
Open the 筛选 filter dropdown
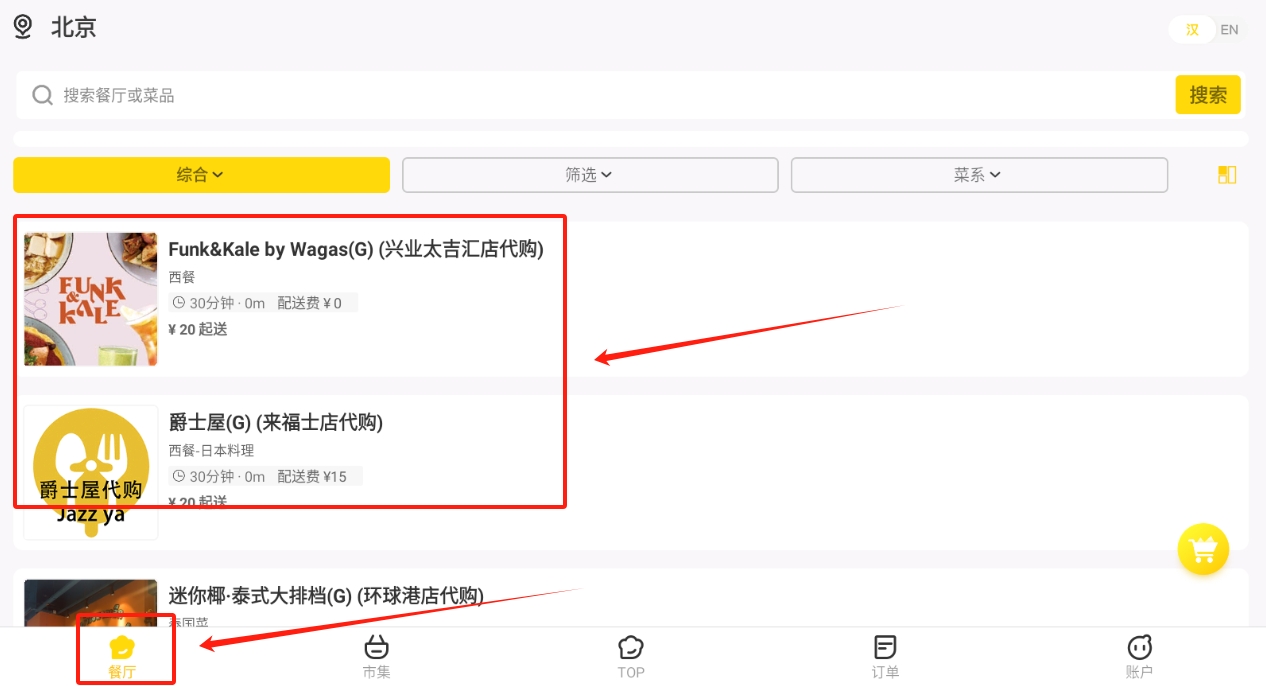[x=590, y=175]
